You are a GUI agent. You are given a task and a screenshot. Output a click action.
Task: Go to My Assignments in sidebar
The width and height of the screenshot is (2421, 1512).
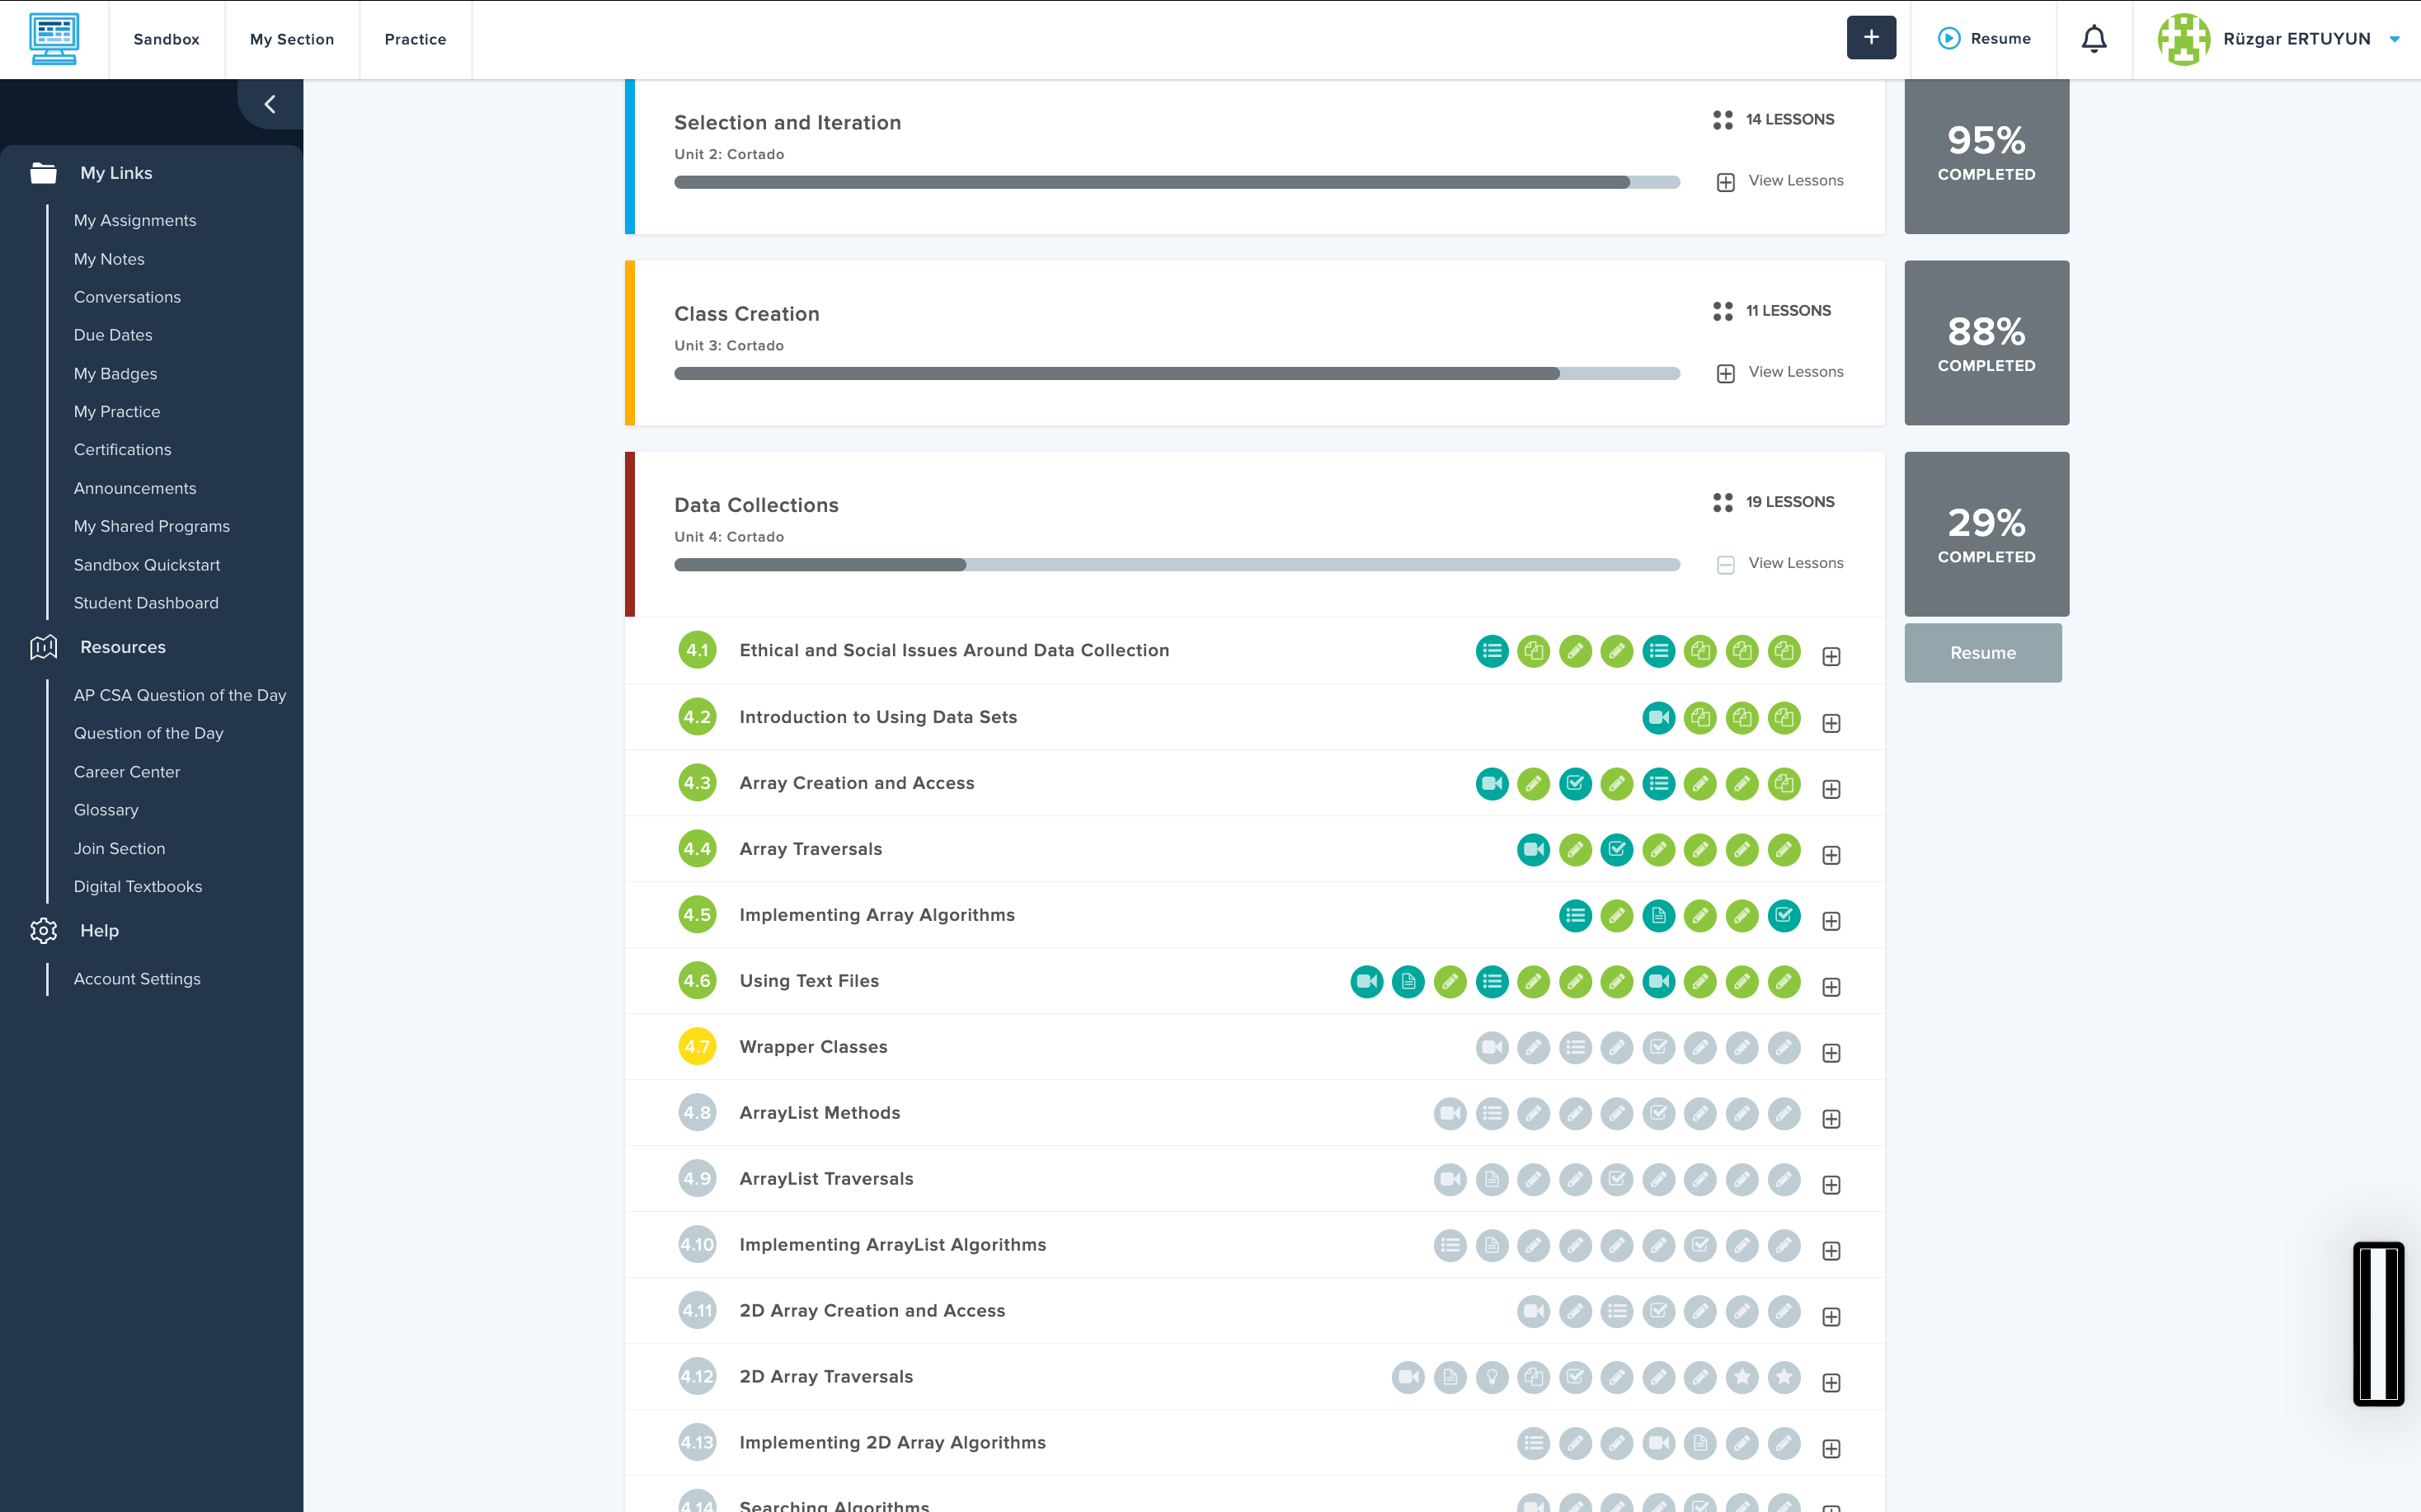[x=135, y=220]
